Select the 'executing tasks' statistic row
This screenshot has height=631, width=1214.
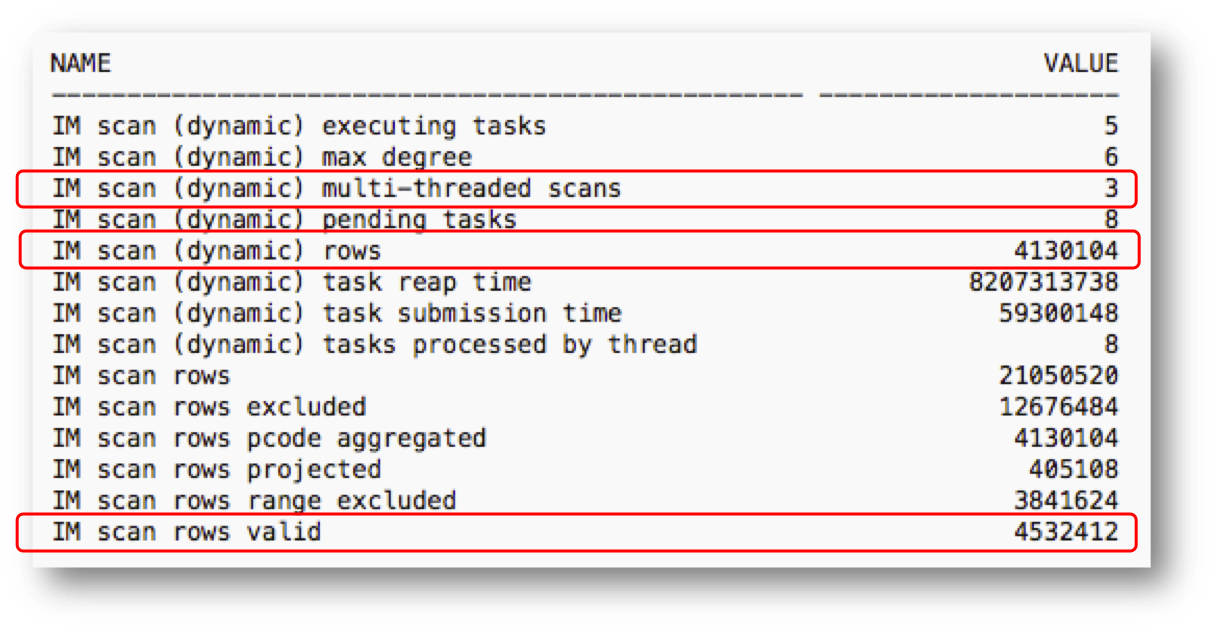pos(299,126)
